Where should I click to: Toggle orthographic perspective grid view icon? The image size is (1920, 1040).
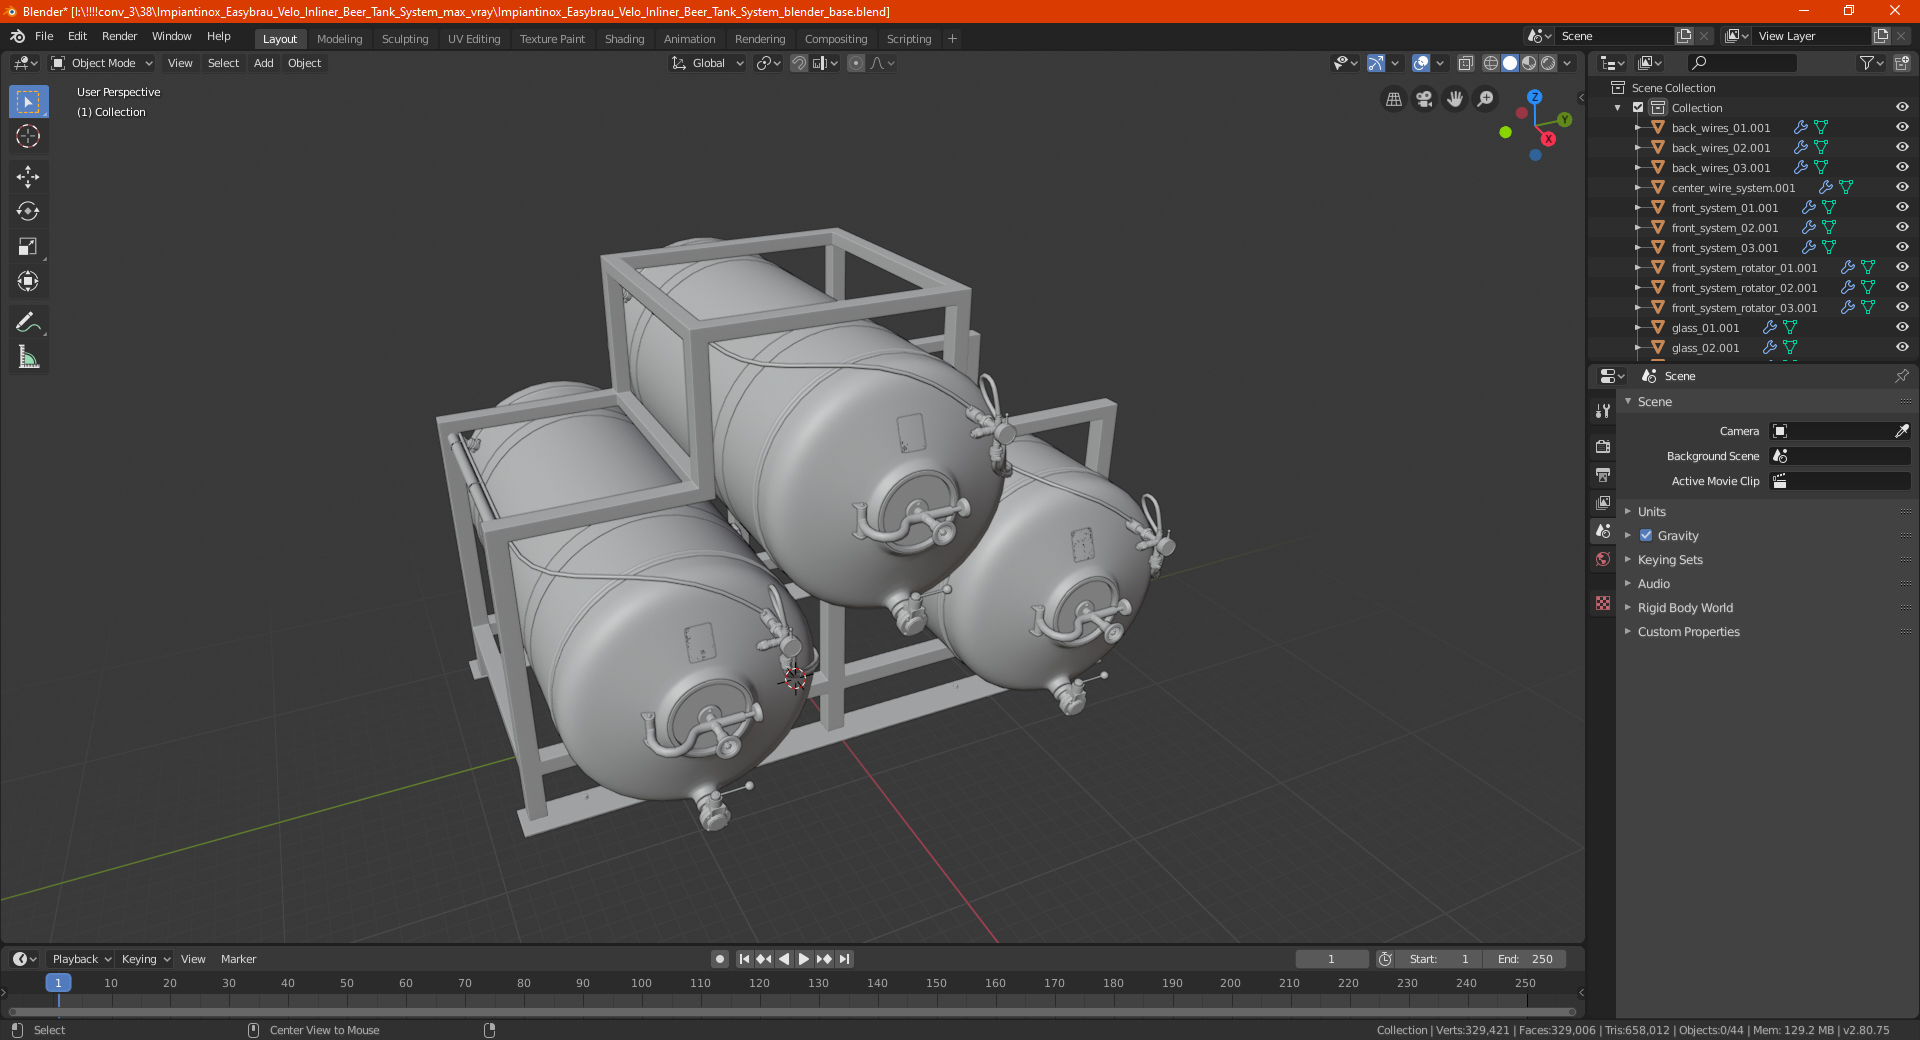1393,99
